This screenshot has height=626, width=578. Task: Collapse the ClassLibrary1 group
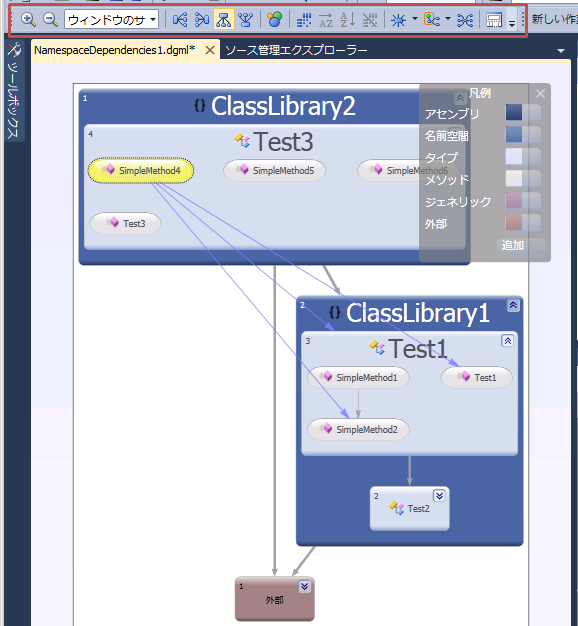coord(513,305)
